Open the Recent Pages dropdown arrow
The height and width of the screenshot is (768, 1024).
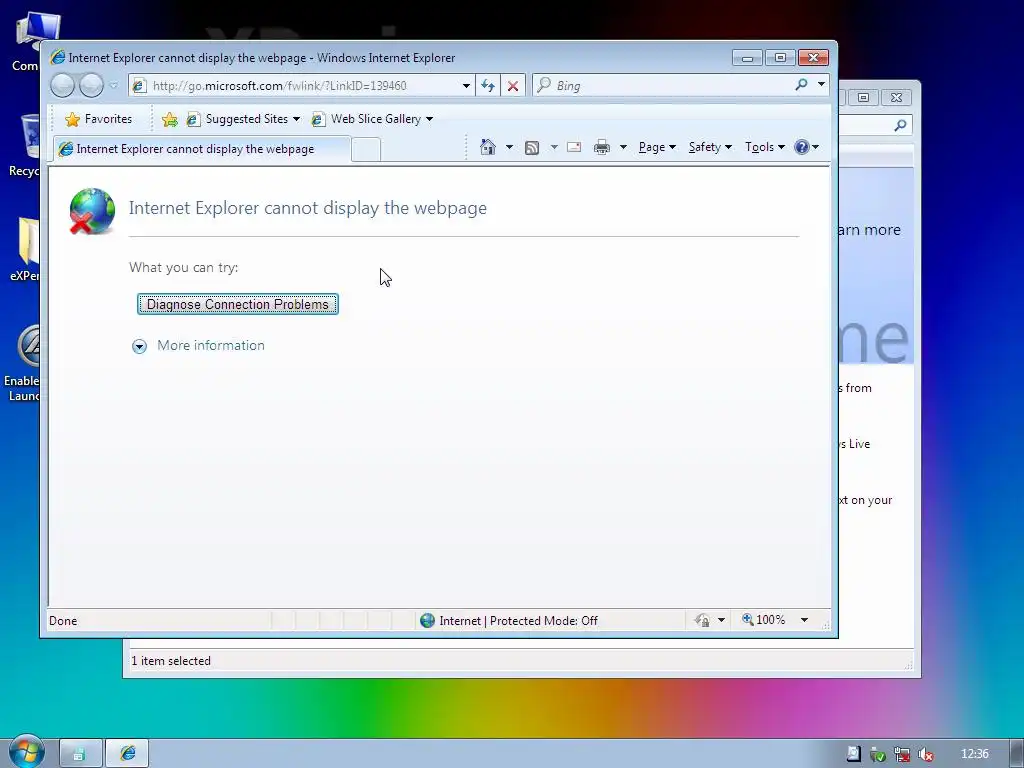coord(114,86)
